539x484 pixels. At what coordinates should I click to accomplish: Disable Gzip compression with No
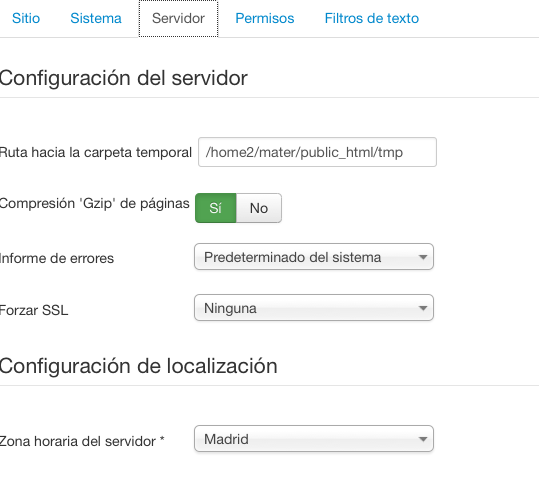point(259,208)
